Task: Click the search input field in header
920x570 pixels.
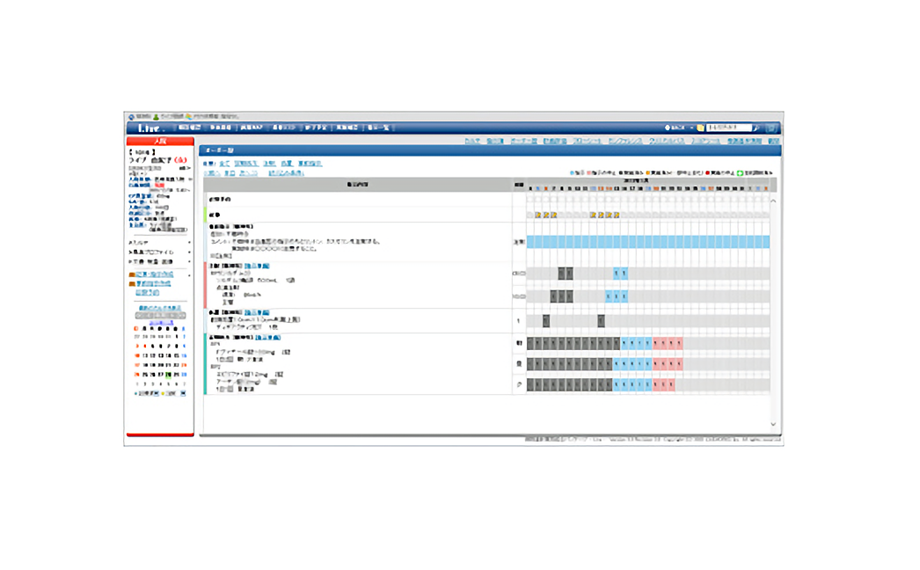Action: 728,128
